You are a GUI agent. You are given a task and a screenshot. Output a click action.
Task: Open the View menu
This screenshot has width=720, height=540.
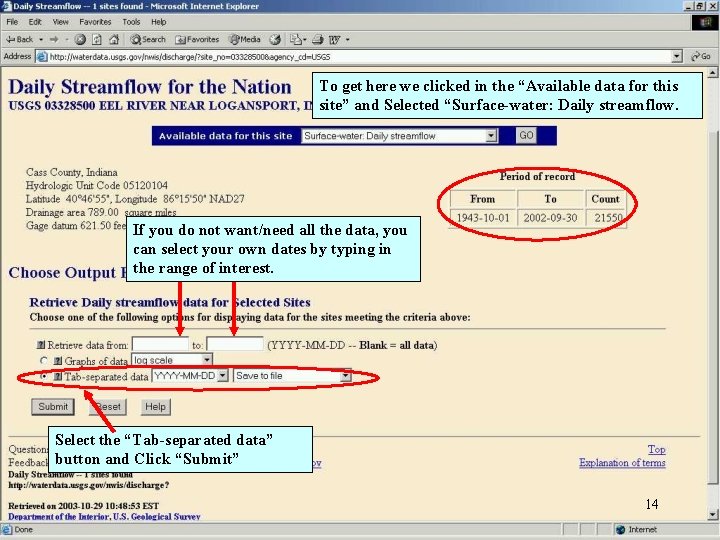point(60,22)
